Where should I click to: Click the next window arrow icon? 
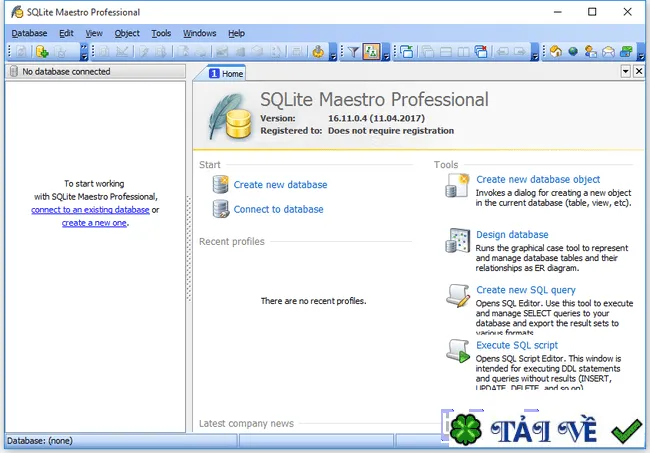point(519,52)
